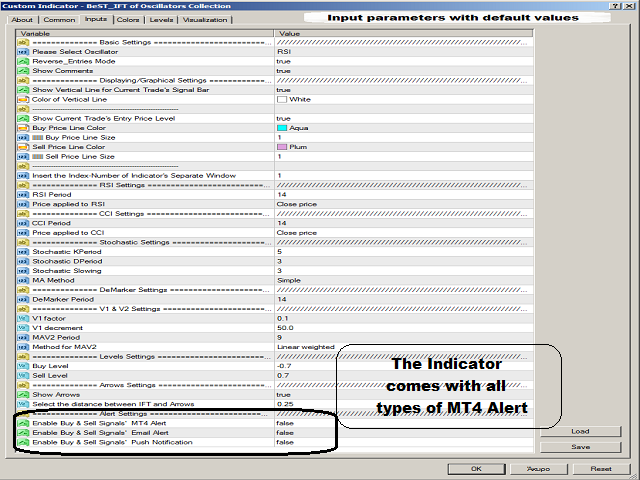
Task: Open the oscillator selection value showing RSI
Action: [x=283, y=52]
